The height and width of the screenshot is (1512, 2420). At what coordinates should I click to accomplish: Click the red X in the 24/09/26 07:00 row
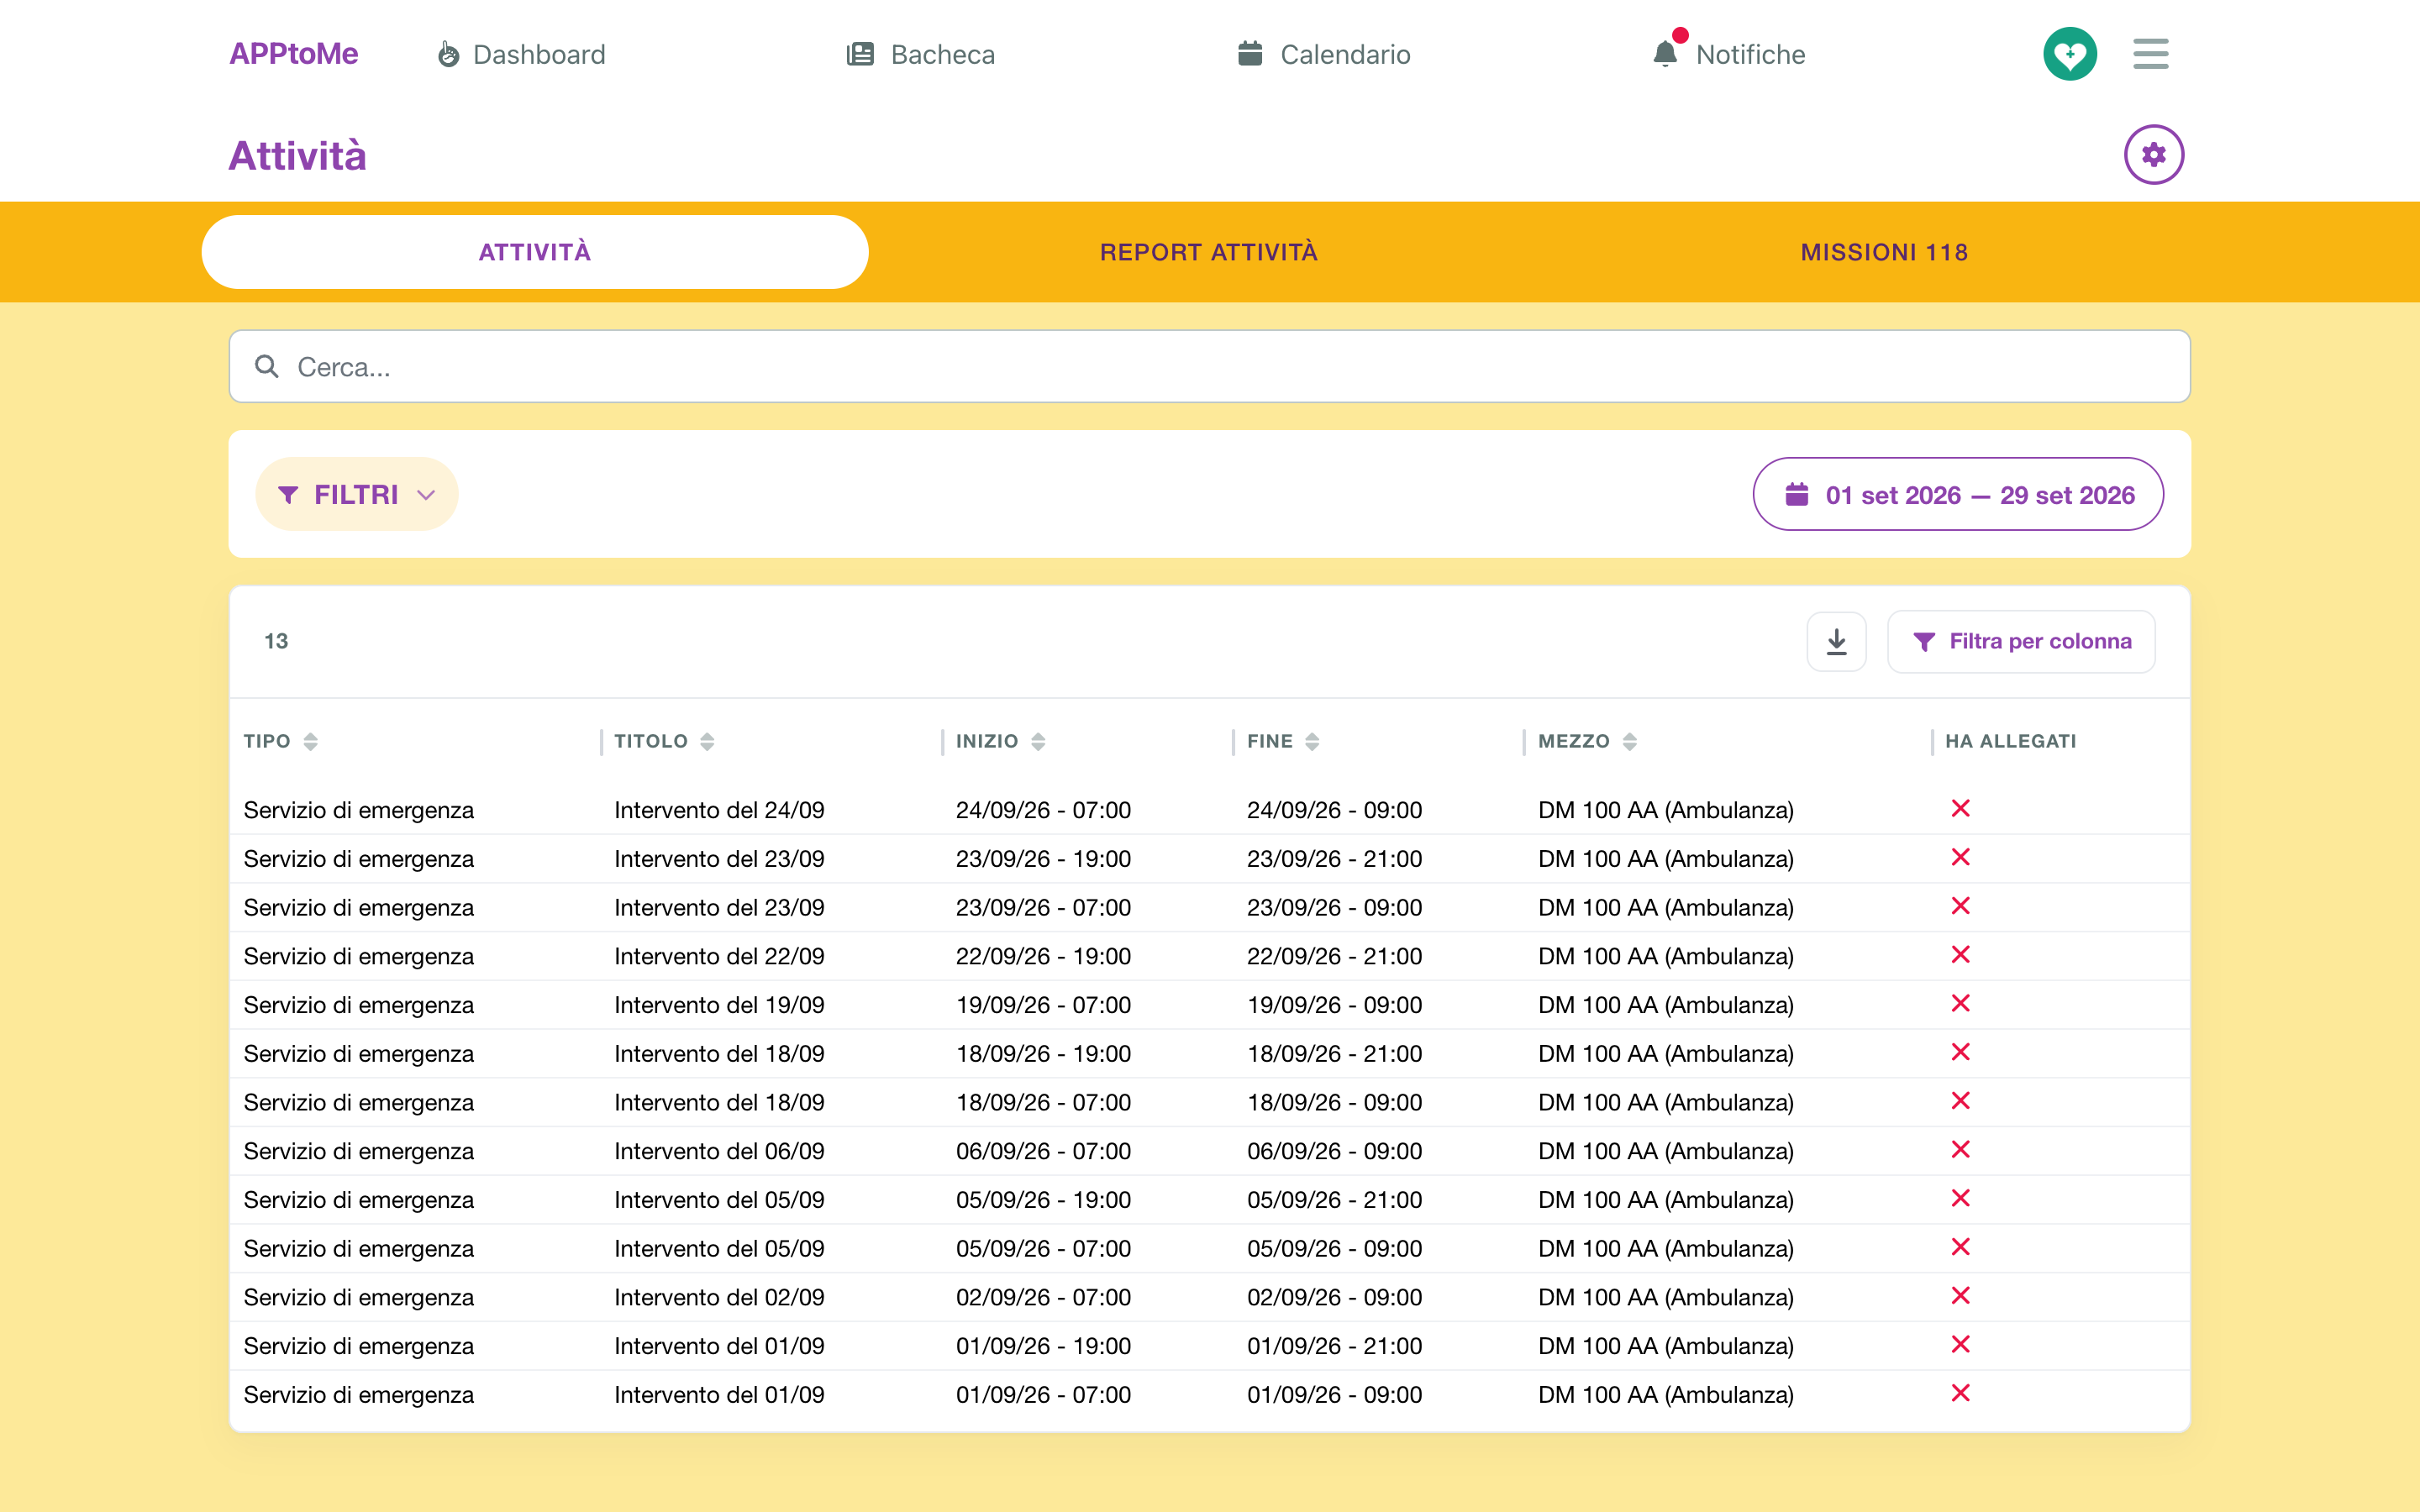click(1960, 808)
